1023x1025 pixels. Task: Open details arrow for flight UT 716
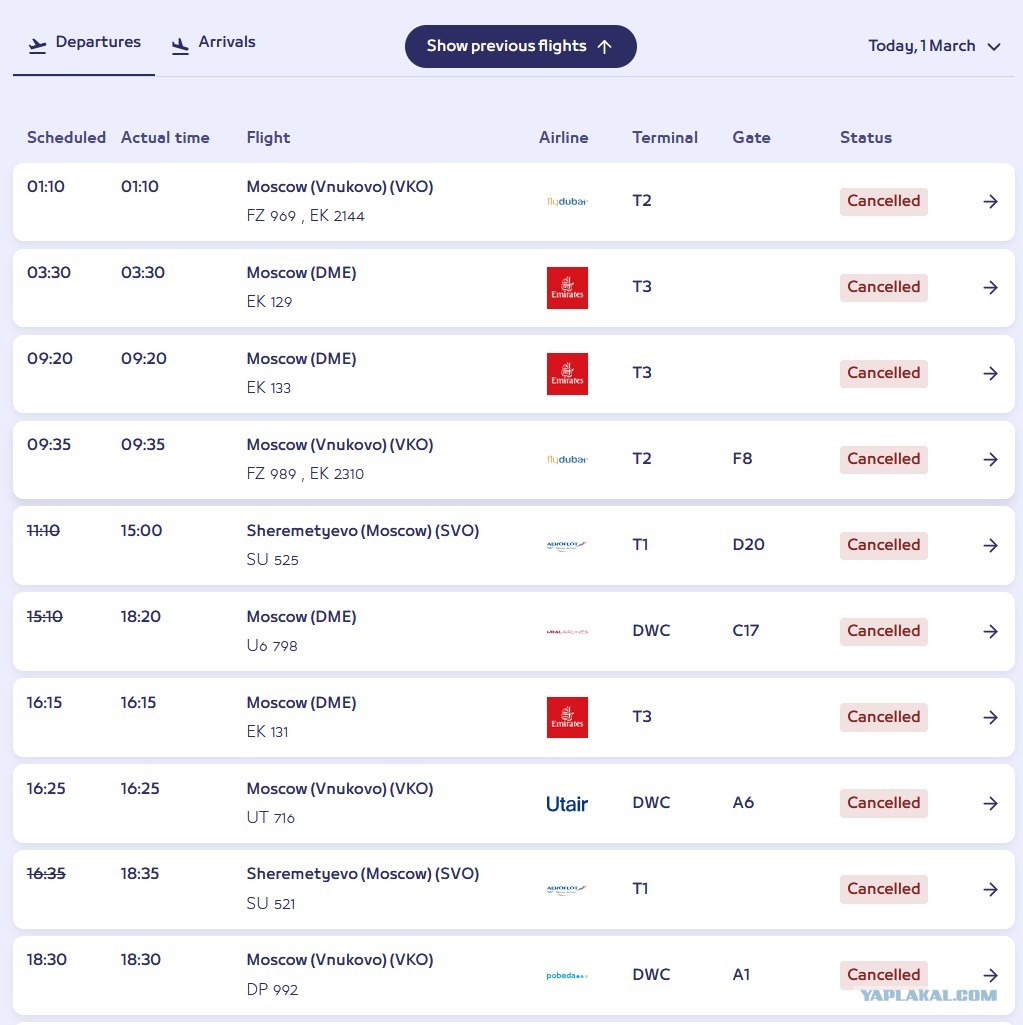pos(990,803)
